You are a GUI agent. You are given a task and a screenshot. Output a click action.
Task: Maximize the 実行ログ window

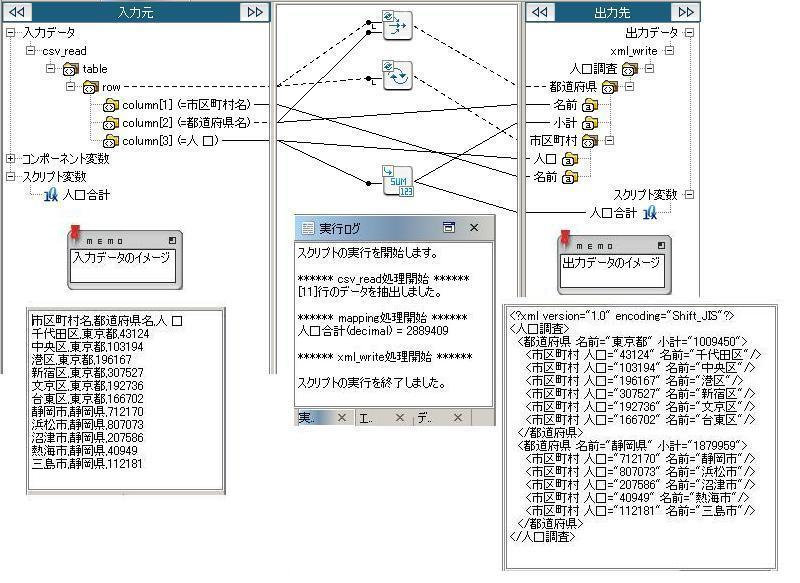(448, 227)
